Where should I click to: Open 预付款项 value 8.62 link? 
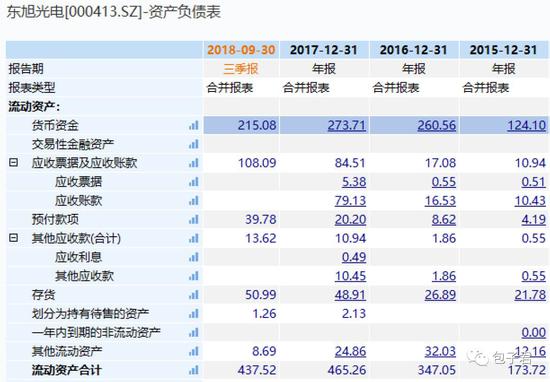click(444, 220)
